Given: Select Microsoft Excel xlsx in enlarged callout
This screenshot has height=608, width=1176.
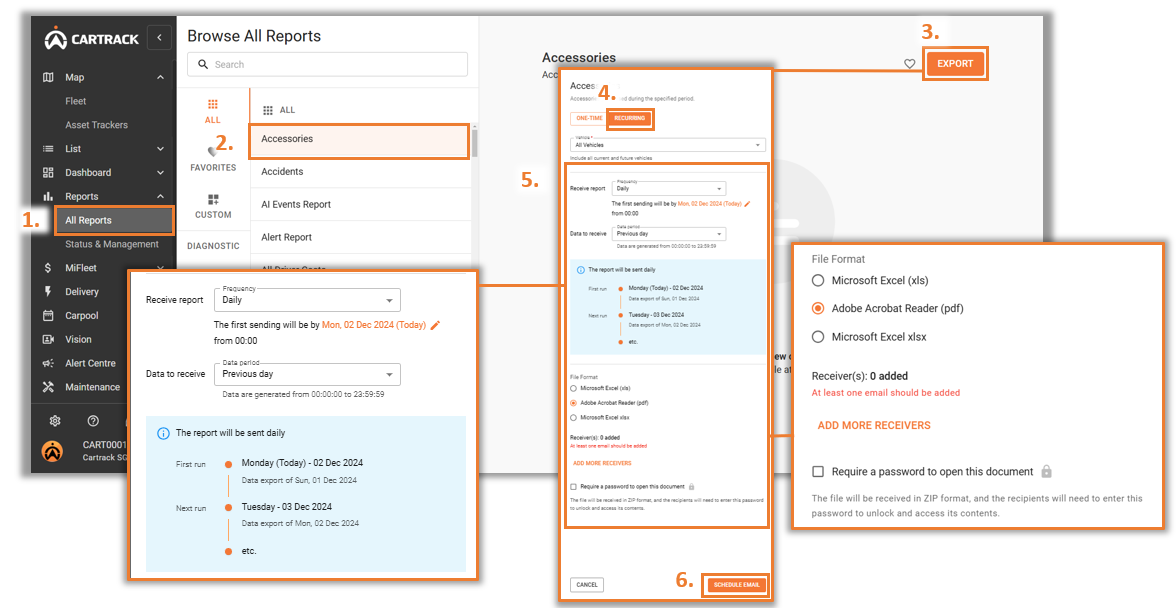Looking at the screenshot, I should (818, 337).
